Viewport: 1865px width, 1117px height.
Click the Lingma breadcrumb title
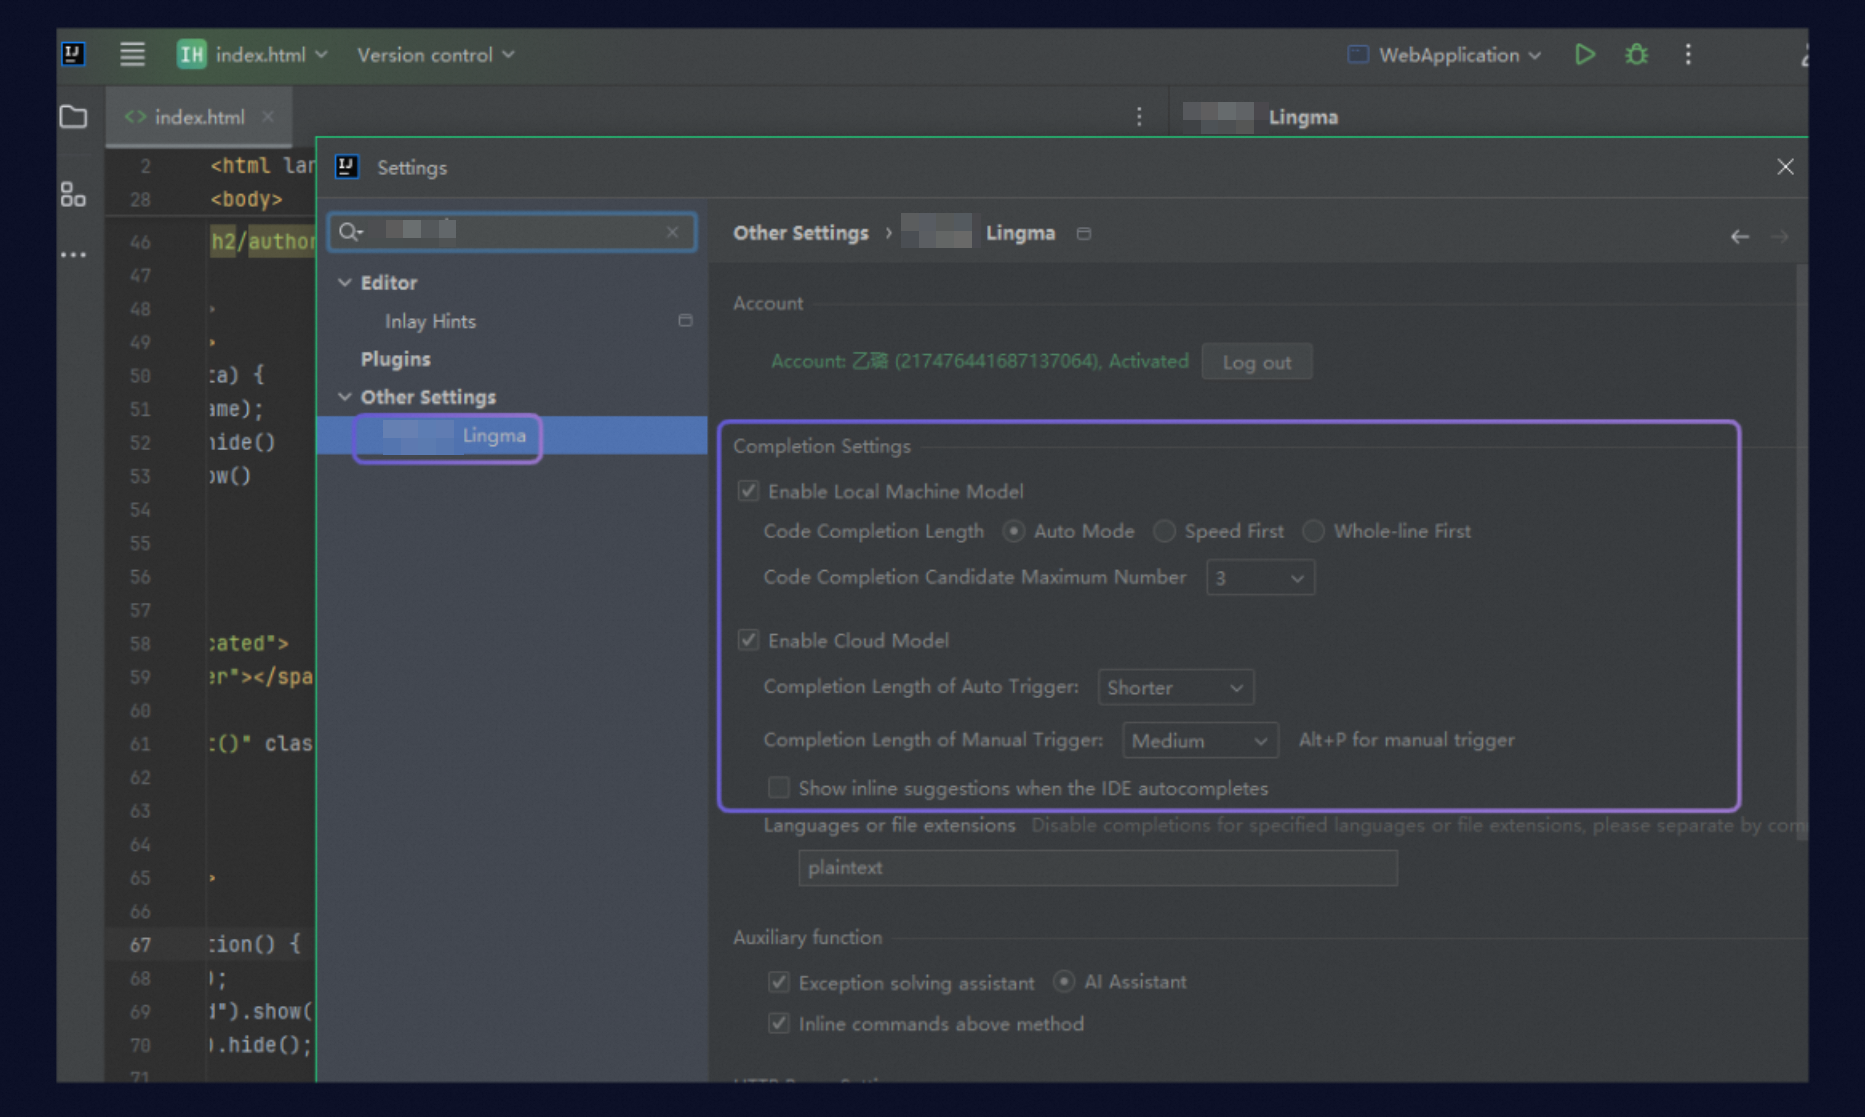[x=1020, y=233]
